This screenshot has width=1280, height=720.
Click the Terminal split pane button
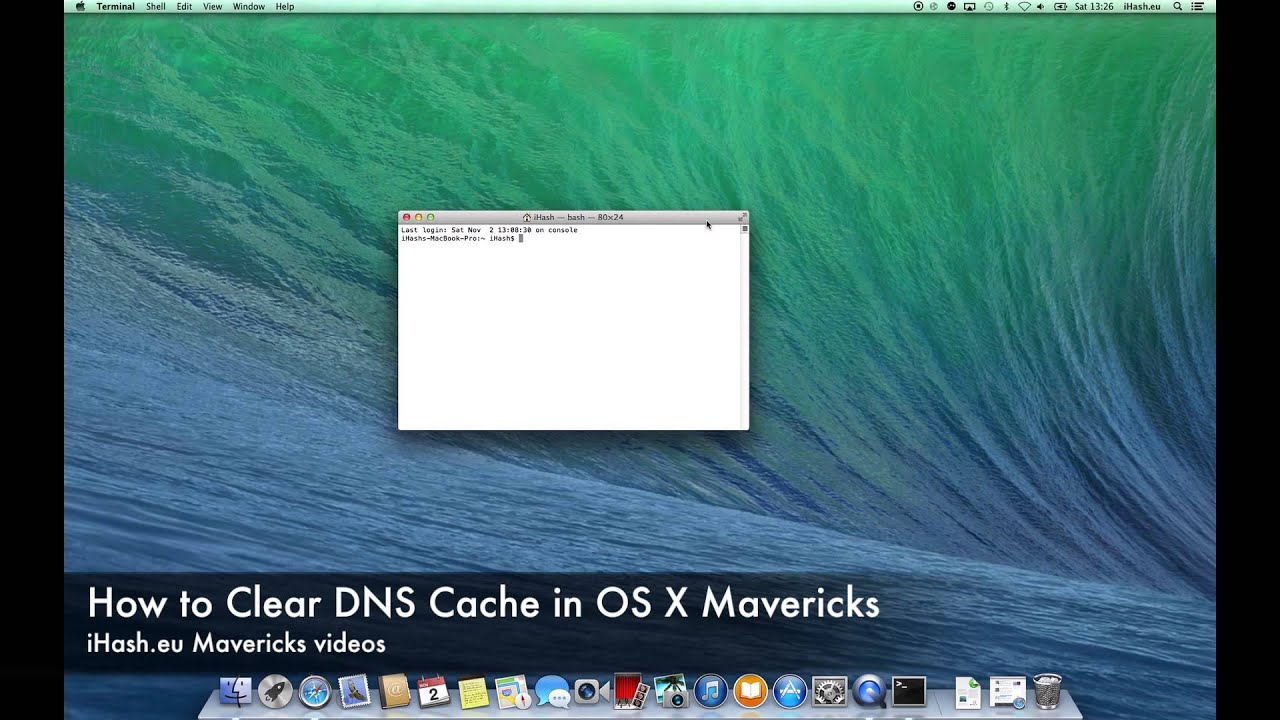coord(744,229)
